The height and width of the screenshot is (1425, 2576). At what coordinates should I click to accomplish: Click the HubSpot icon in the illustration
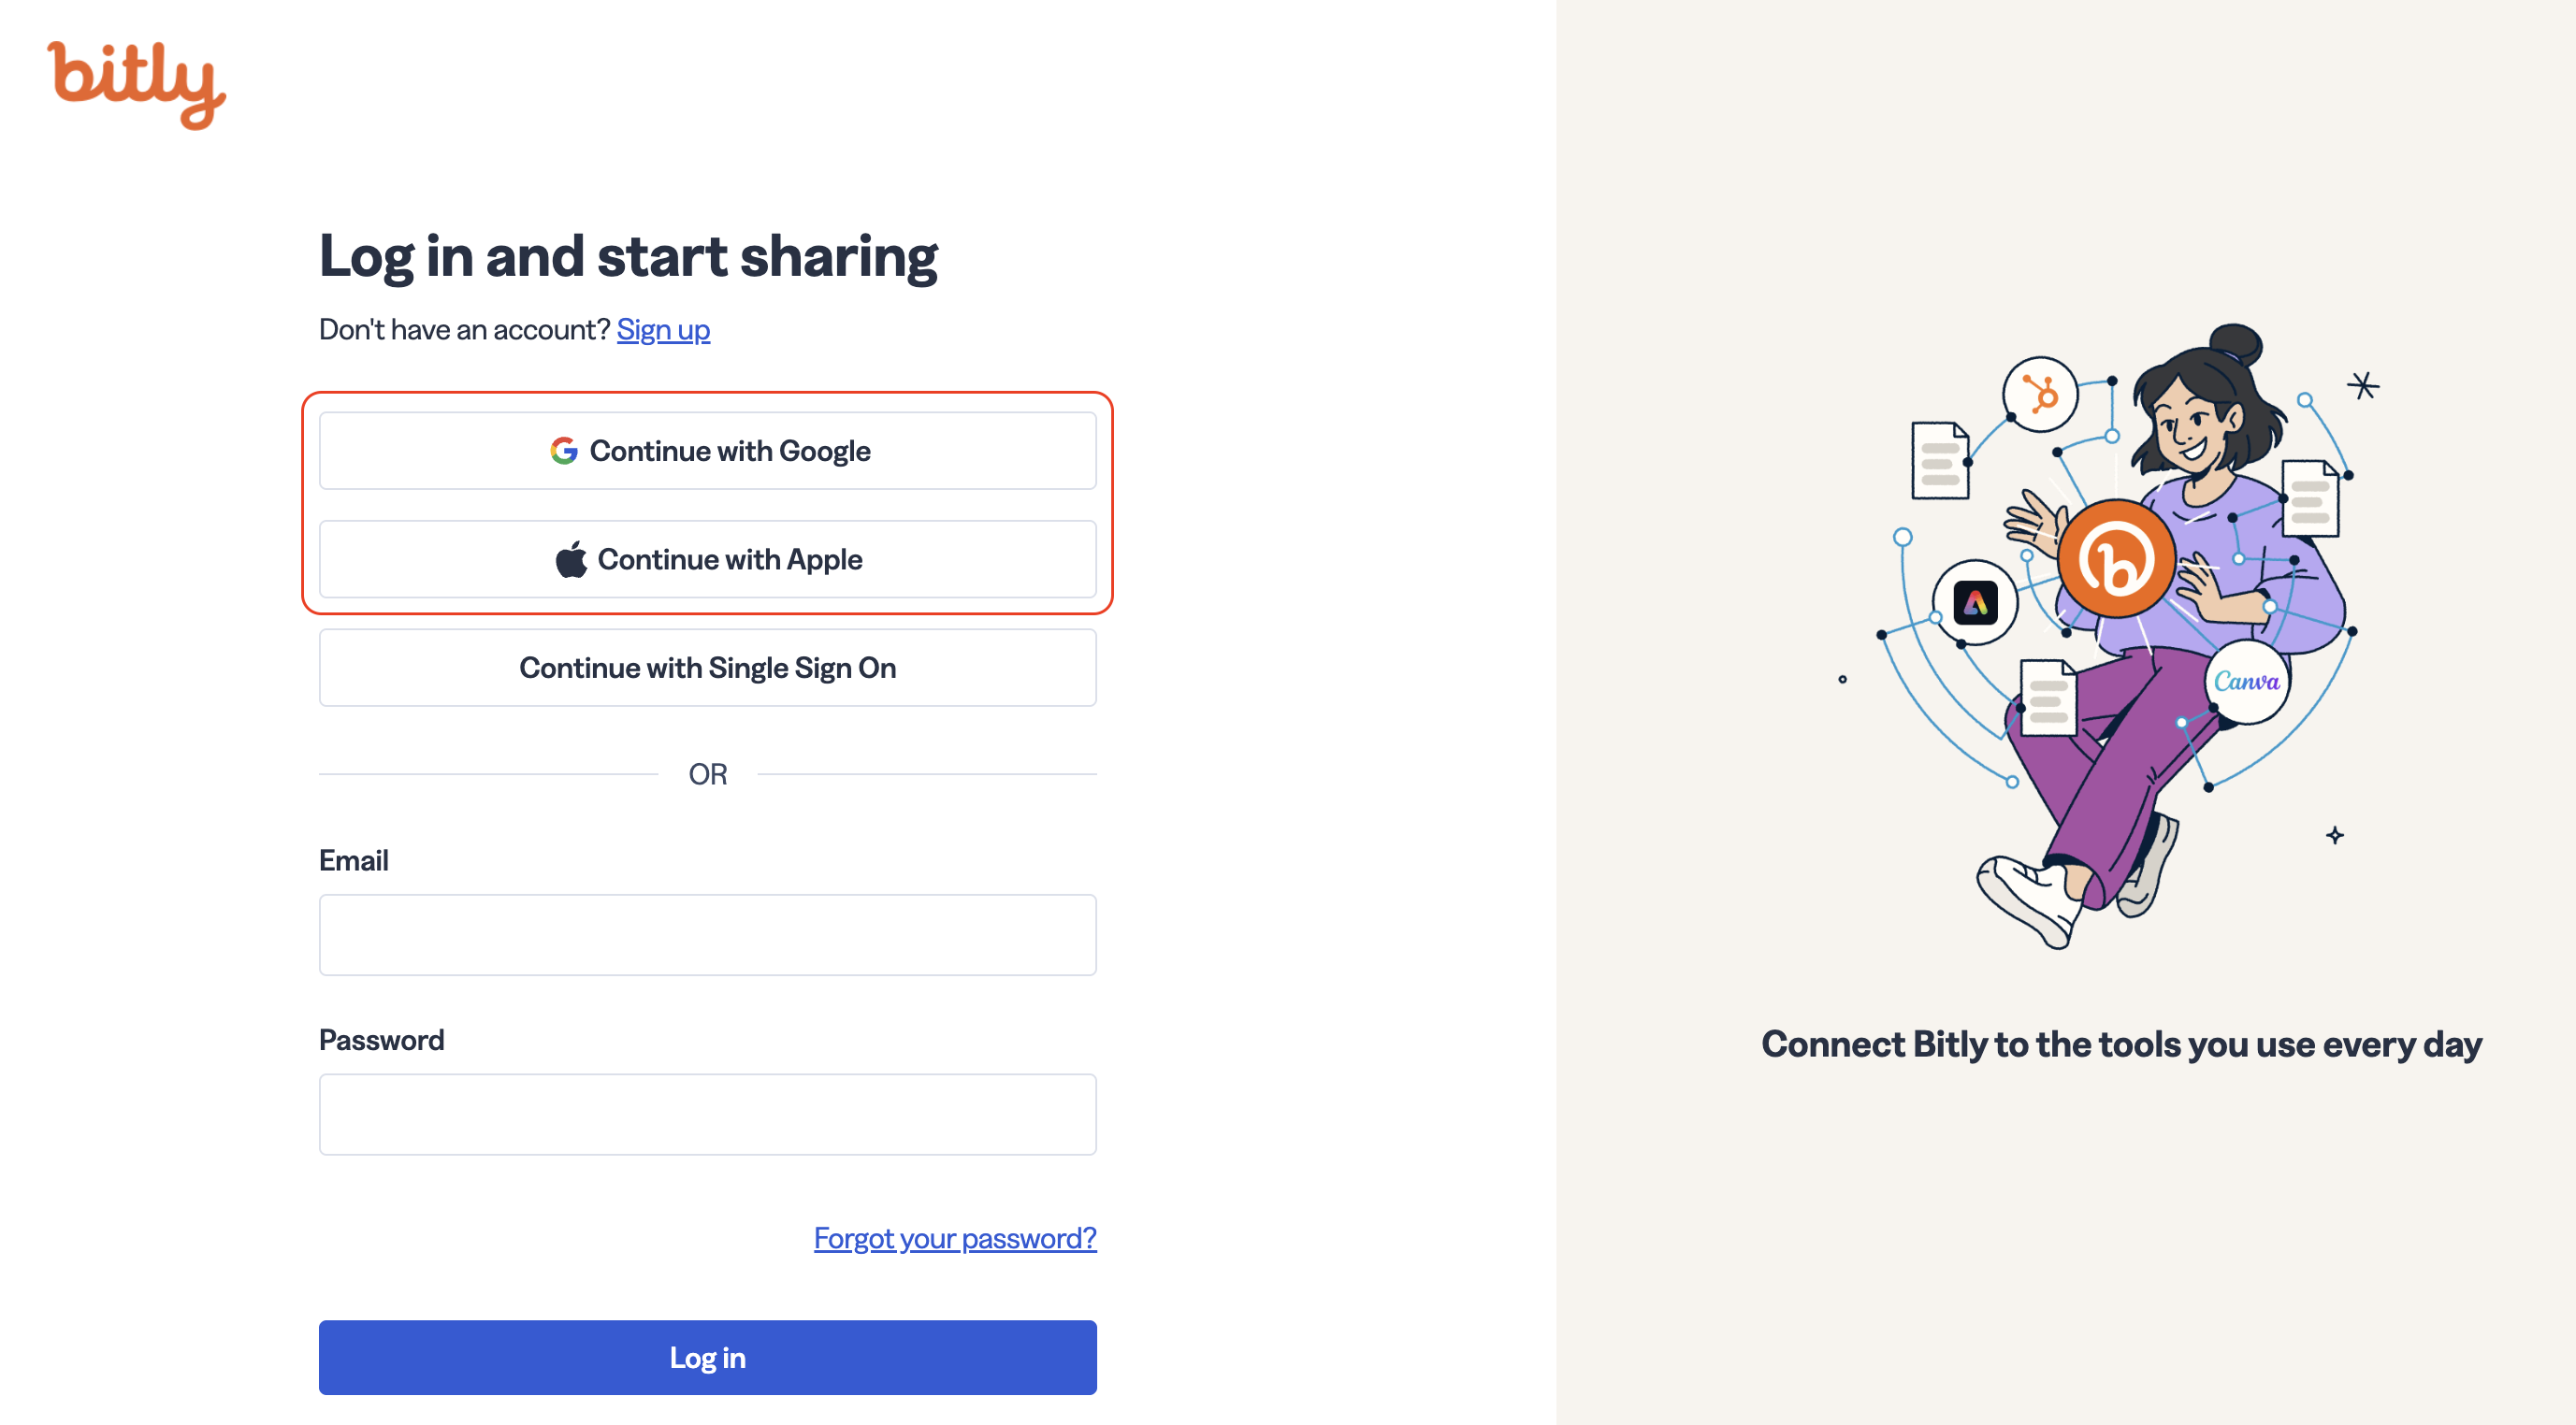point(2040,394)
